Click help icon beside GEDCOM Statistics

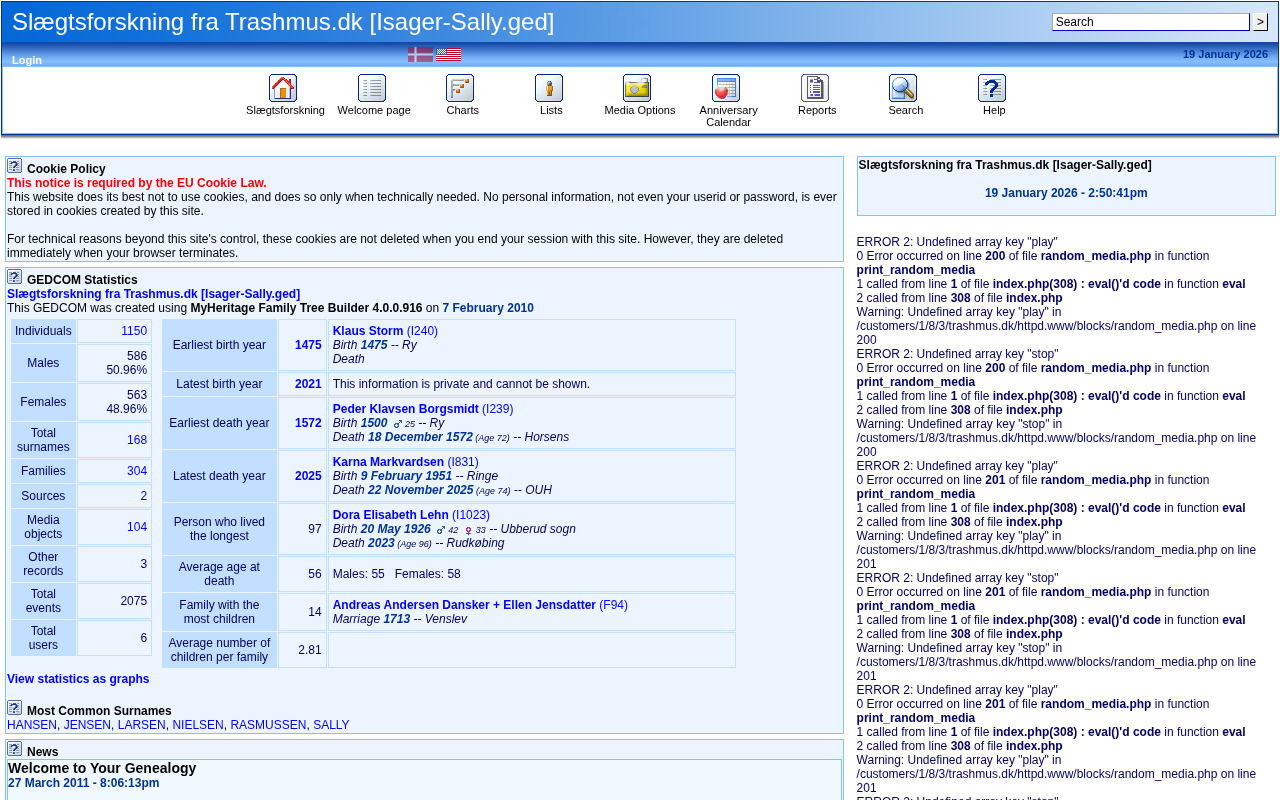(14, 277)
